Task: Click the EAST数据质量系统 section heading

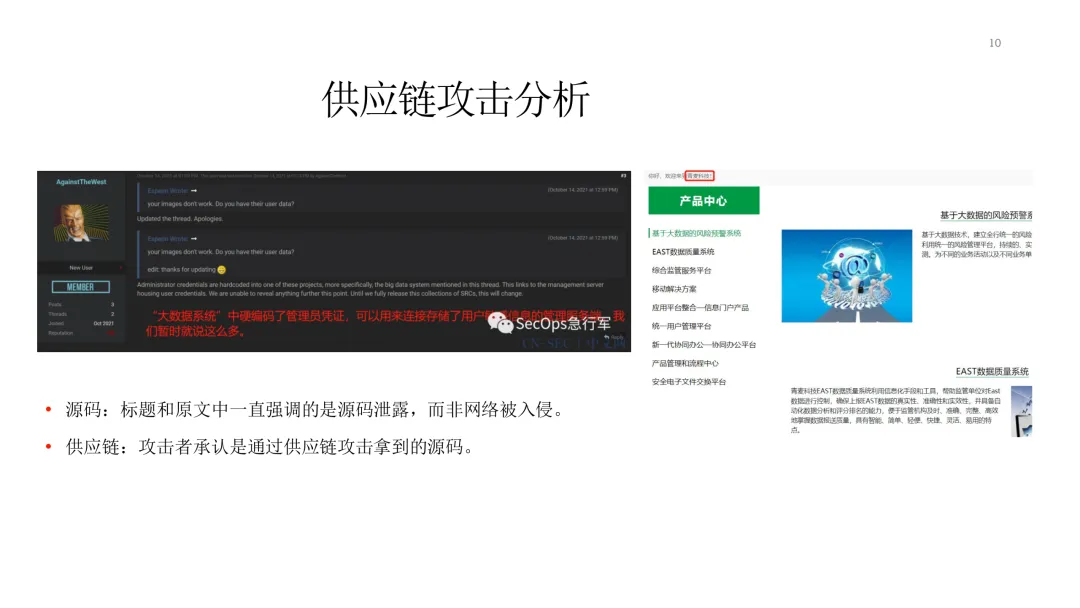Action: click(992, 371)
